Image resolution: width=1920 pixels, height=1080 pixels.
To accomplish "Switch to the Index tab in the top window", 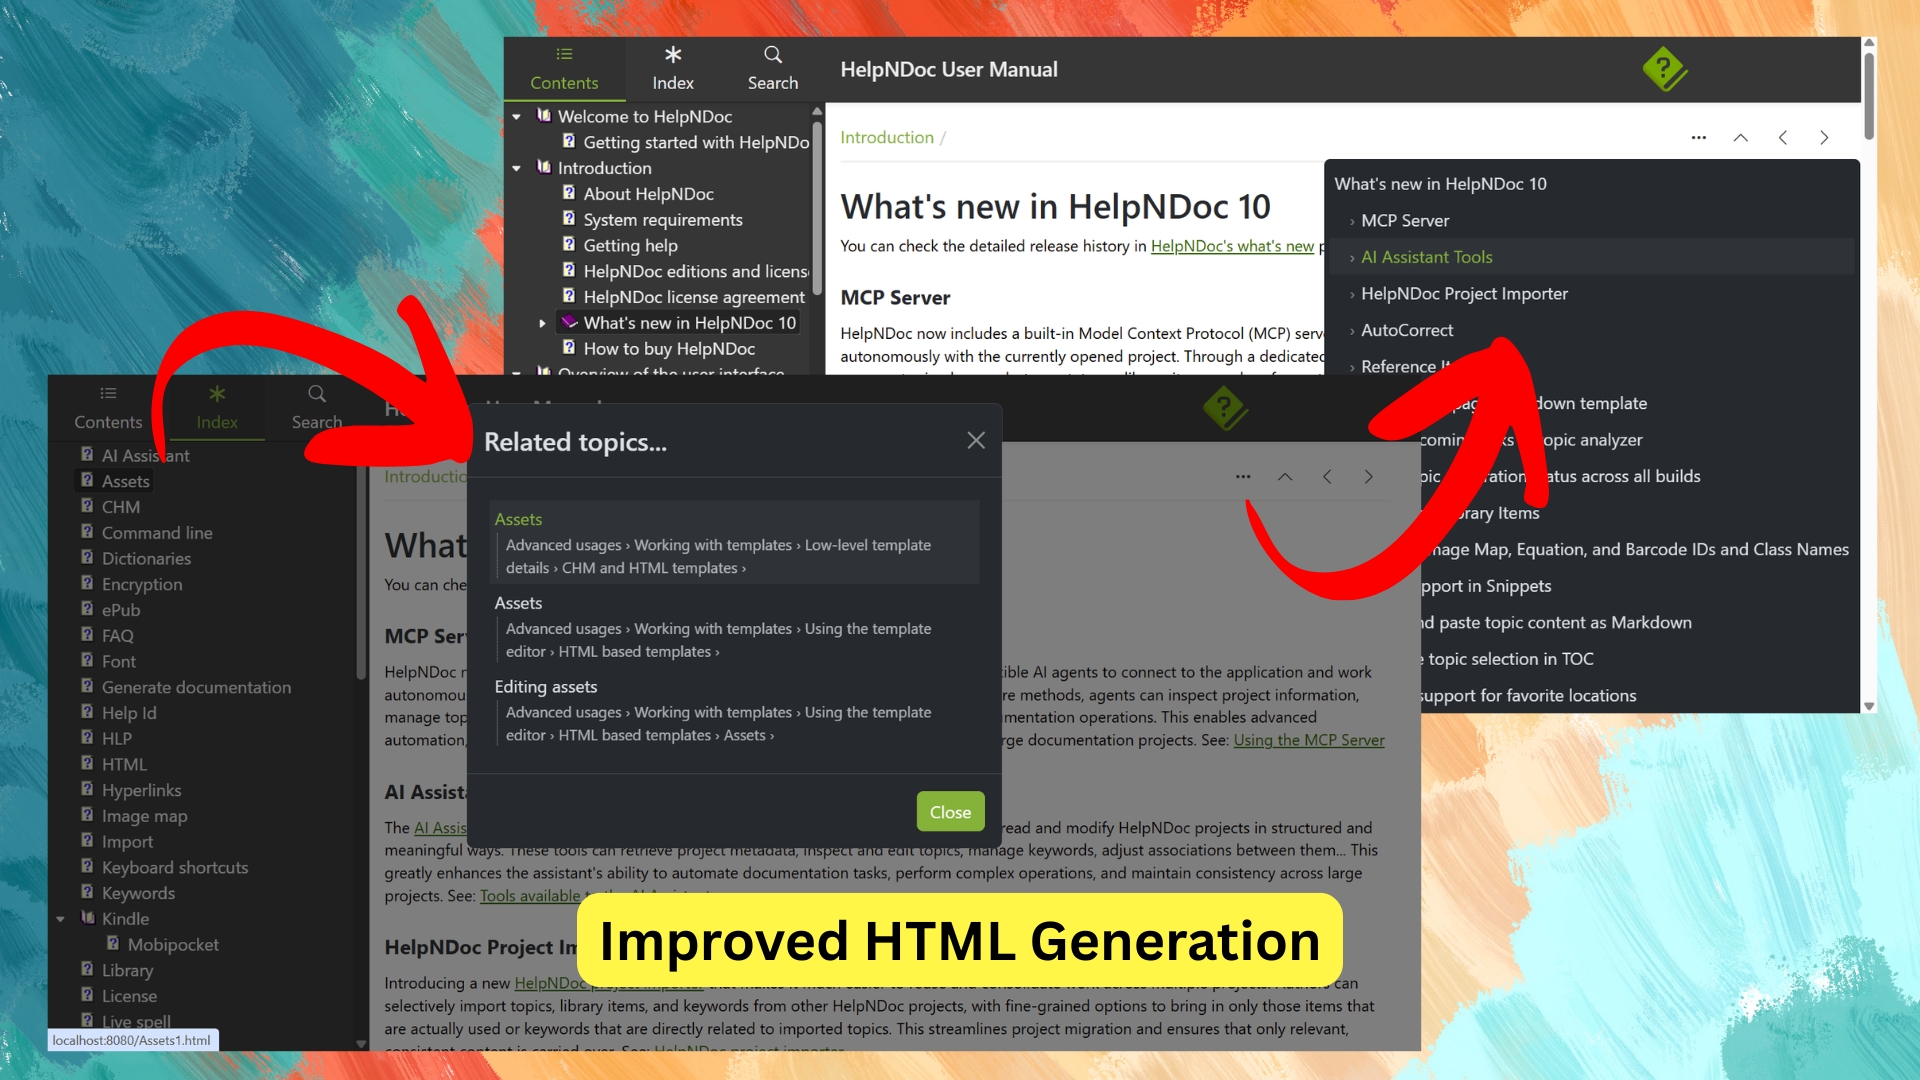I will click(x=673, y=69).
